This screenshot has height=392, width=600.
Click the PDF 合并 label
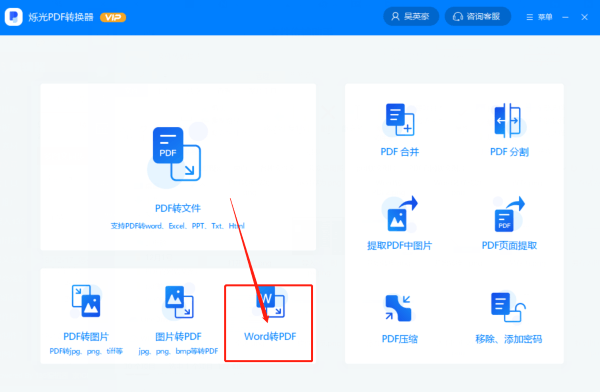[x=400, y=152]
